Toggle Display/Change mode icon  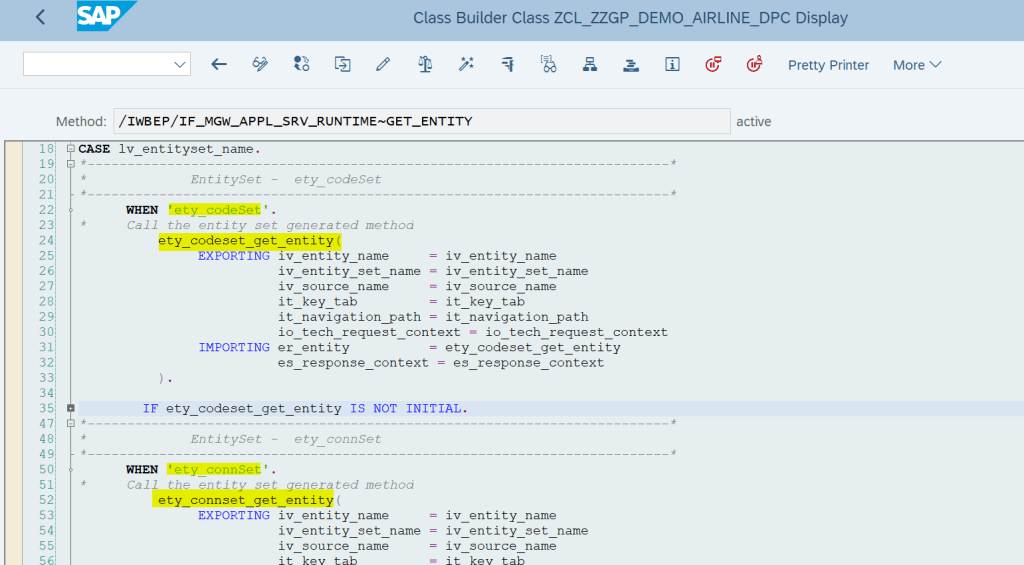(260, 64)
